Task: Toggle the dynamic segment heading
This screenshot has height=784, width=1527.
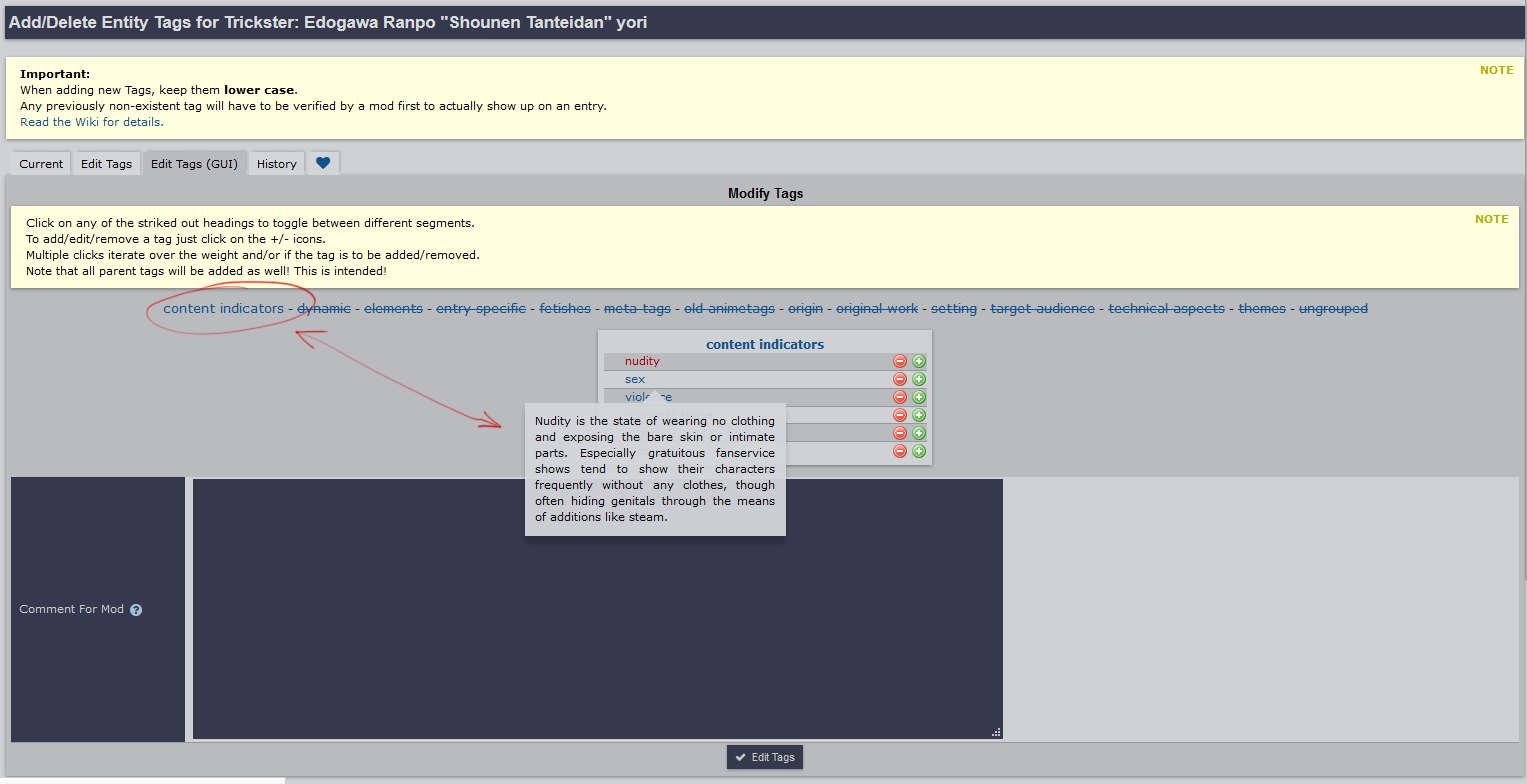Action: click(324, 308)
